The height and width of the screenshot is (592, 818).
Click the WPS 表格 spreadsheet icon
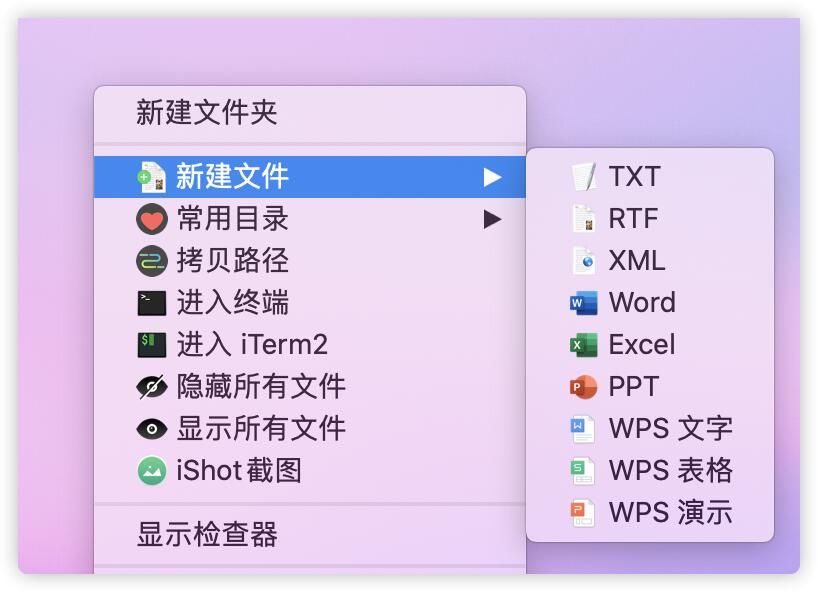[583, 470]
